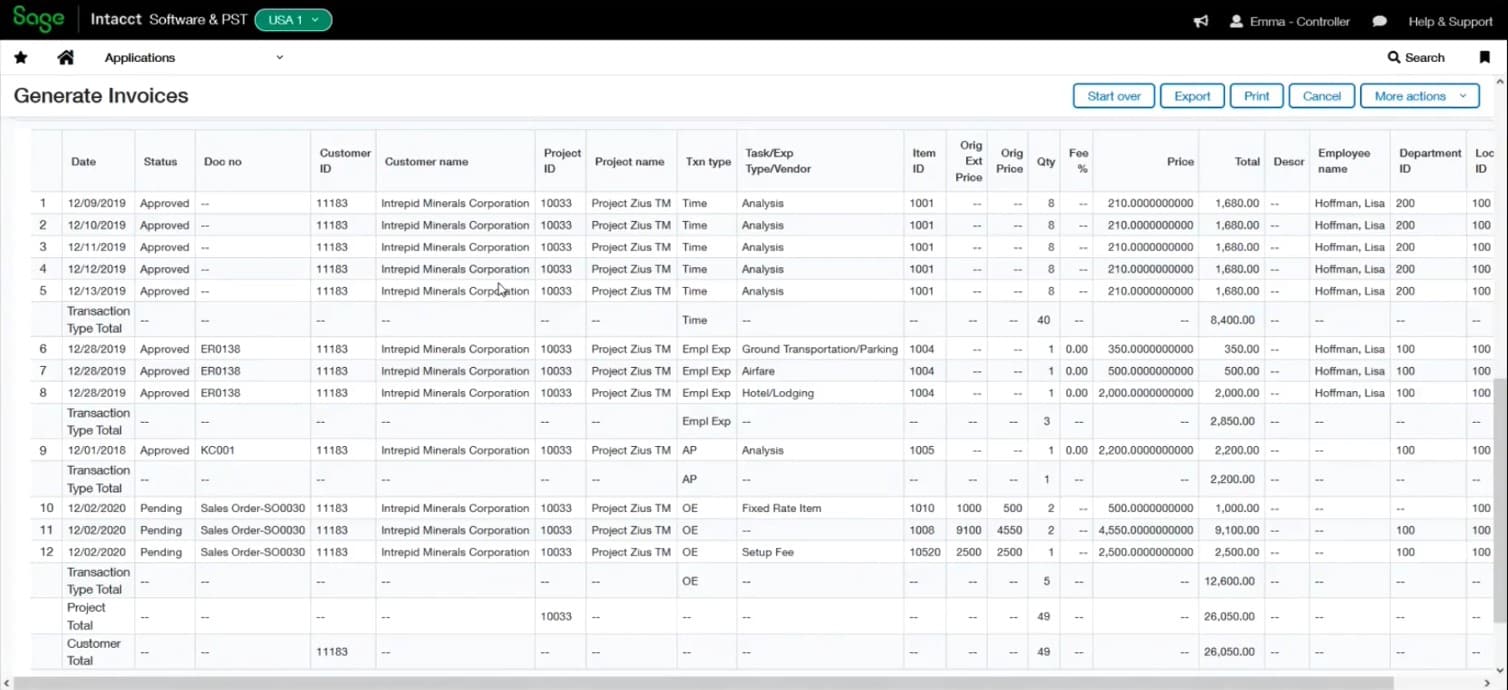Open the Applications menu
1508x690 pixels.
click(x=194, y=58)
